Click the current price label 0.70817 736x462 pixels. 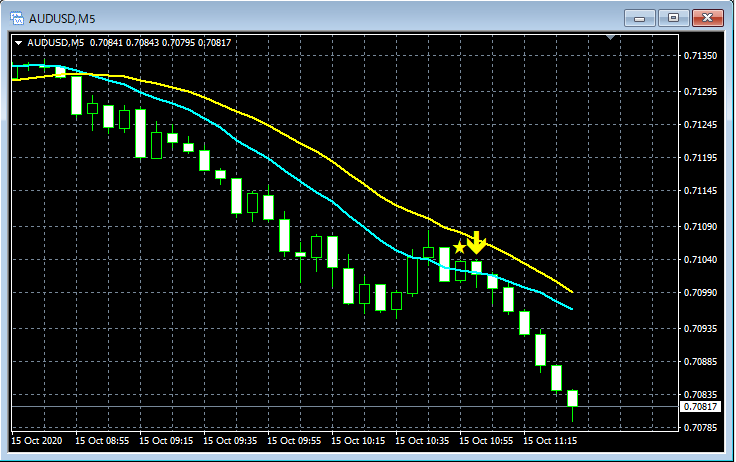tap(700, 407)
